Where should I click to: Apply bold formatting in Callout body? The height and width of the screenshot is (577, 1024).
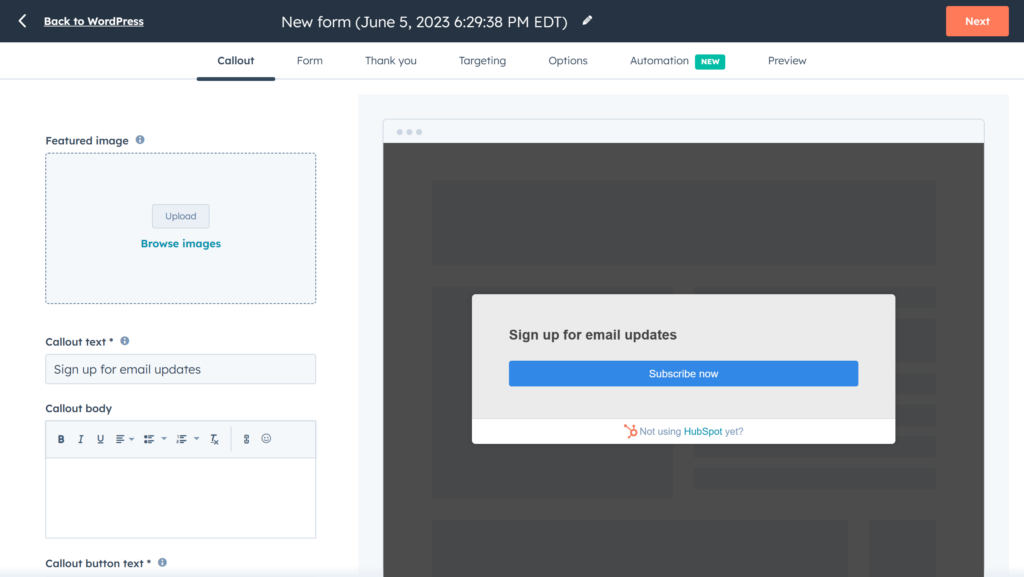[61, 439]
